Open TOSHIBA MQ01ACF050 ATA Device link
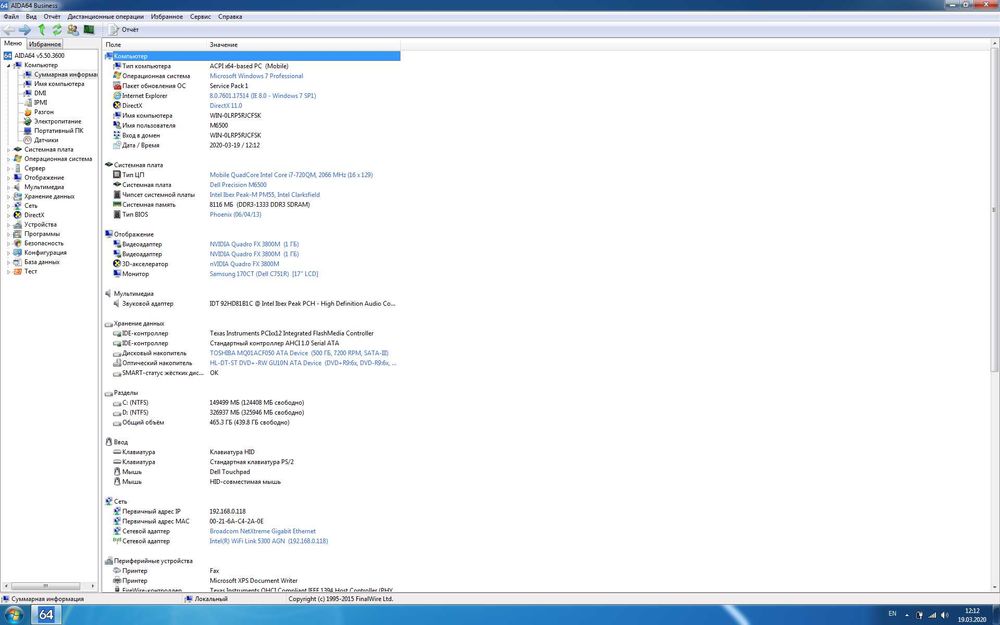 (299, 353)
